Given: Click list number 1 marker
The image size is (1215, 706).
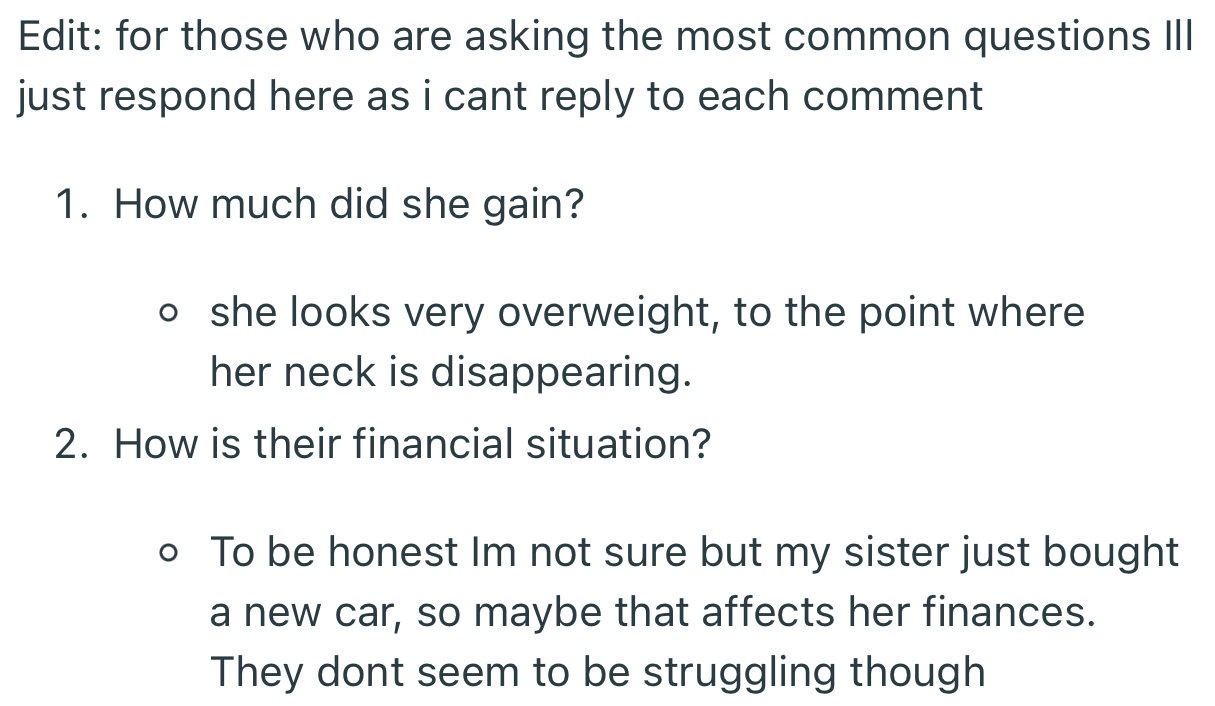Looking at the screenshot, I should (77, 205).
